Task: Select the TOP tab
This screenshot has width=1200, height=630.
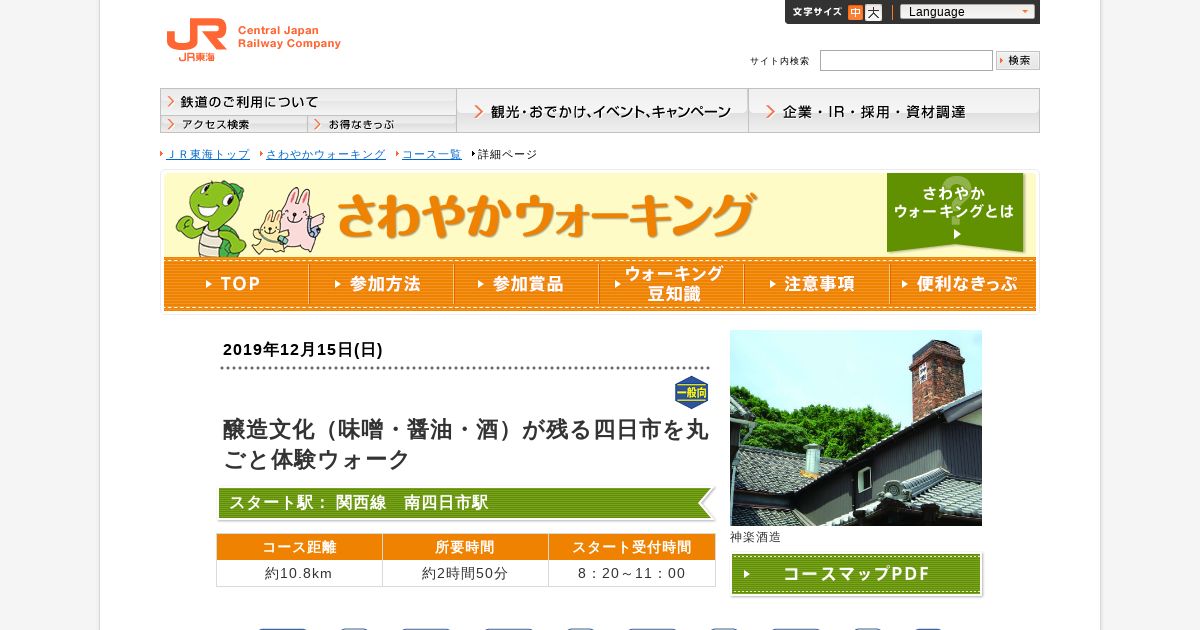Action: click(236, 284)
